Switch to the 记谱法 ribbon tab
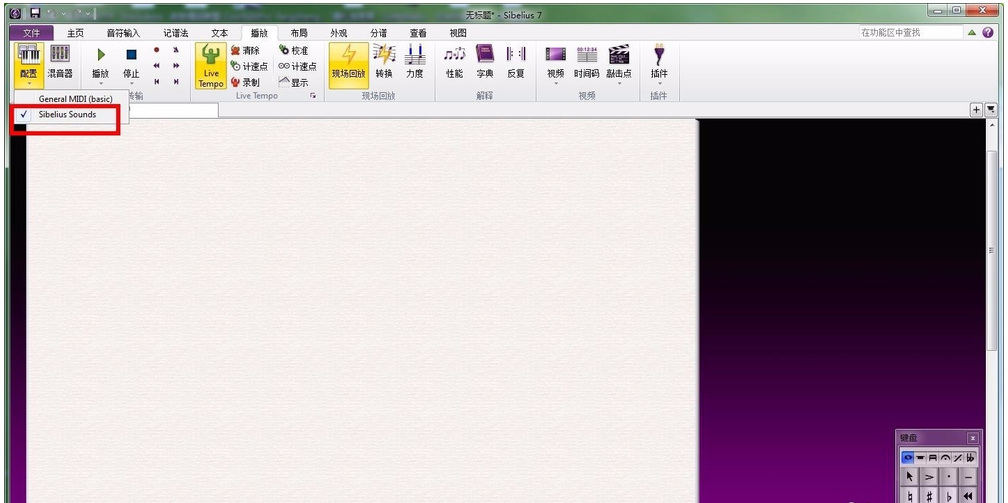 pos(176,33)
